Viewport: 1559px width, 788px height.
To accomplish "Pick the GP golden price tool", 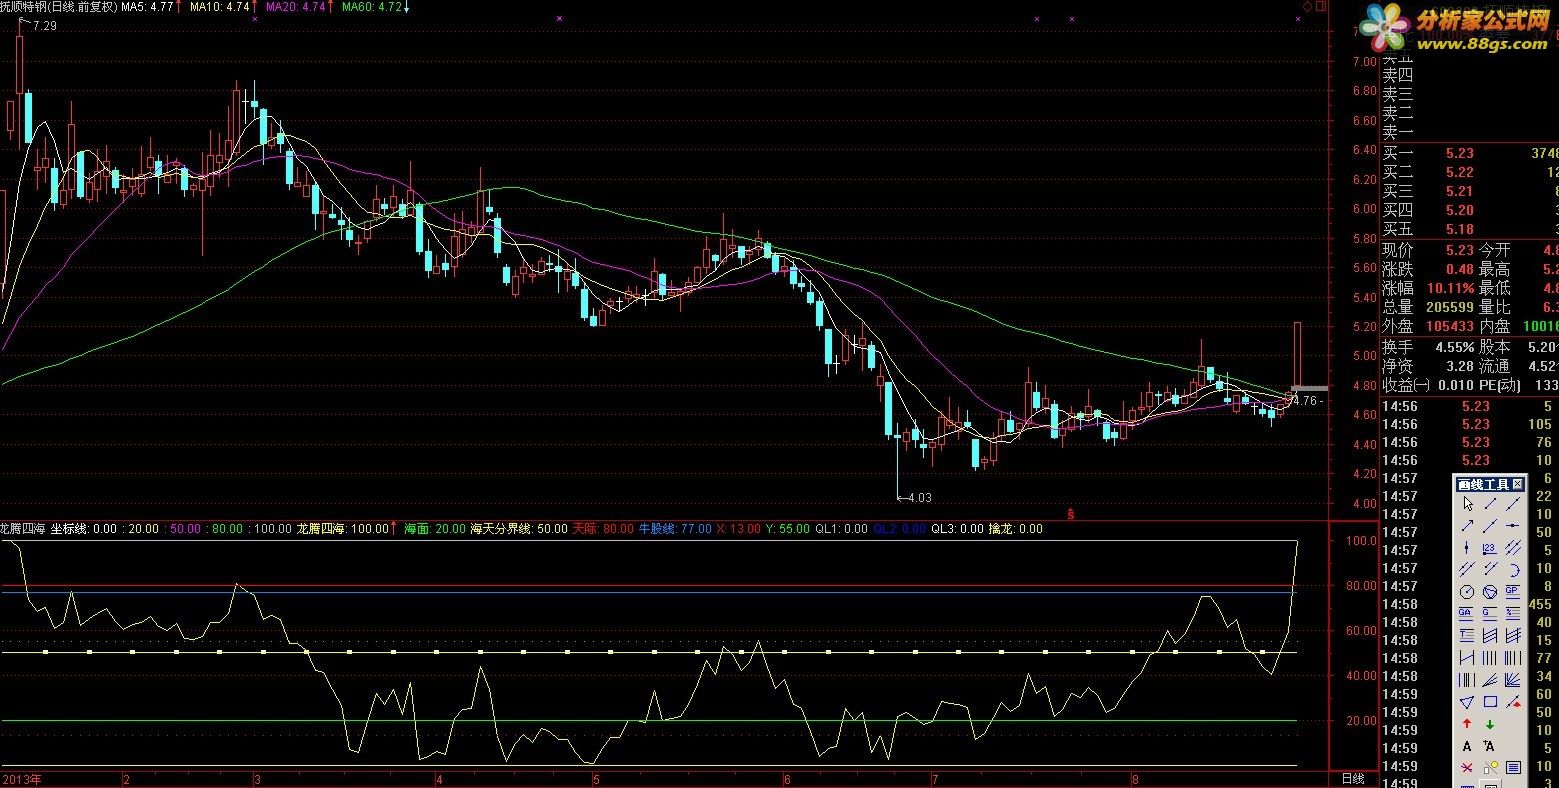I will [x=1513, y=590].
